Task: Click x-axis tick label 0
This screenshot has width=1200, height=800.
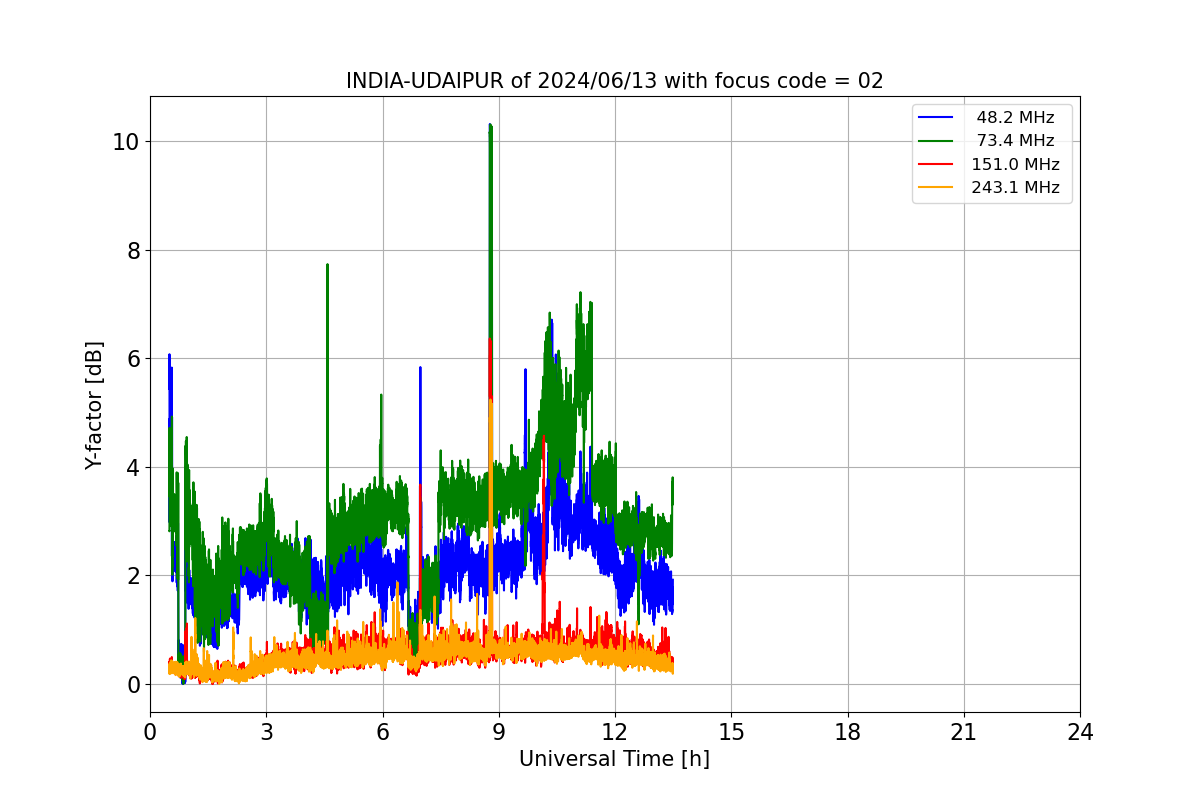Action: click(150, 732)
